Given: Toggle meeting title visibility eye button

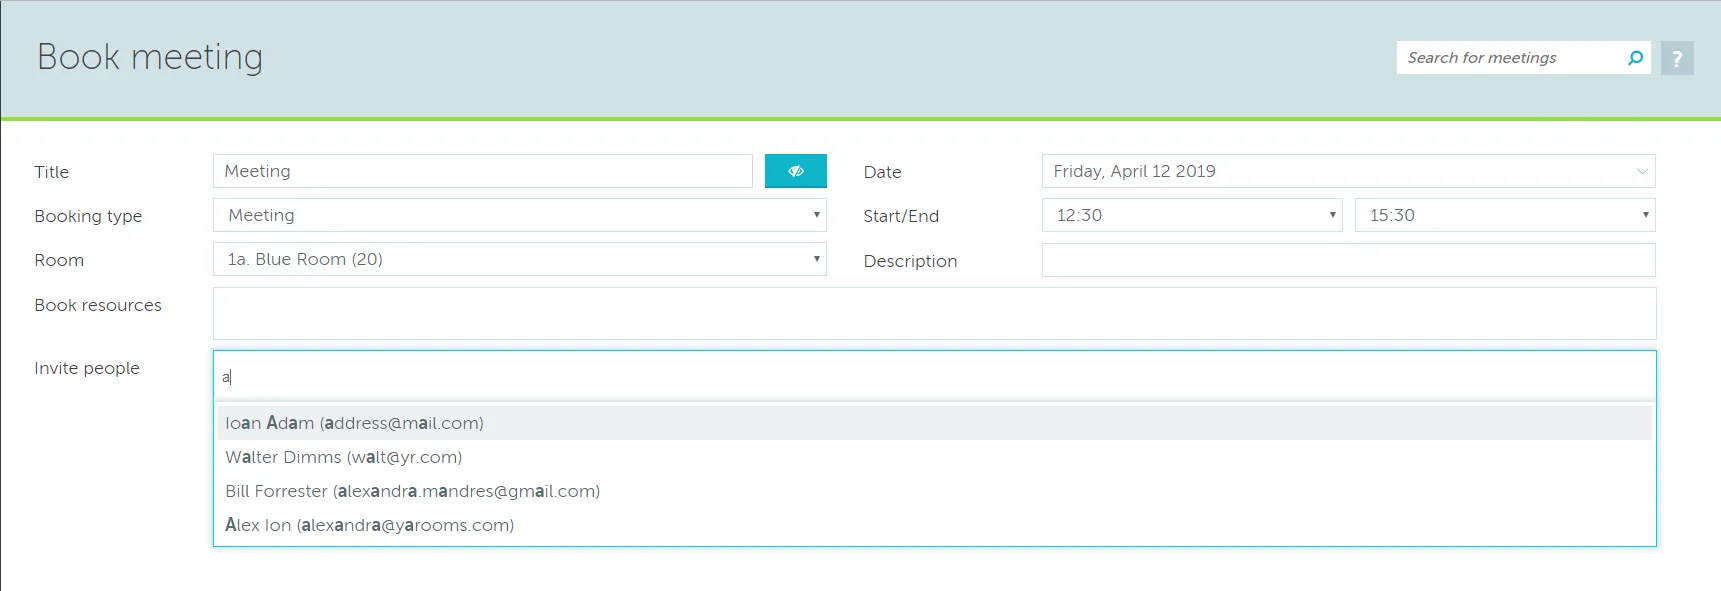Looking at the screenshot, I should pyautogui.click(x=795, y=171).
